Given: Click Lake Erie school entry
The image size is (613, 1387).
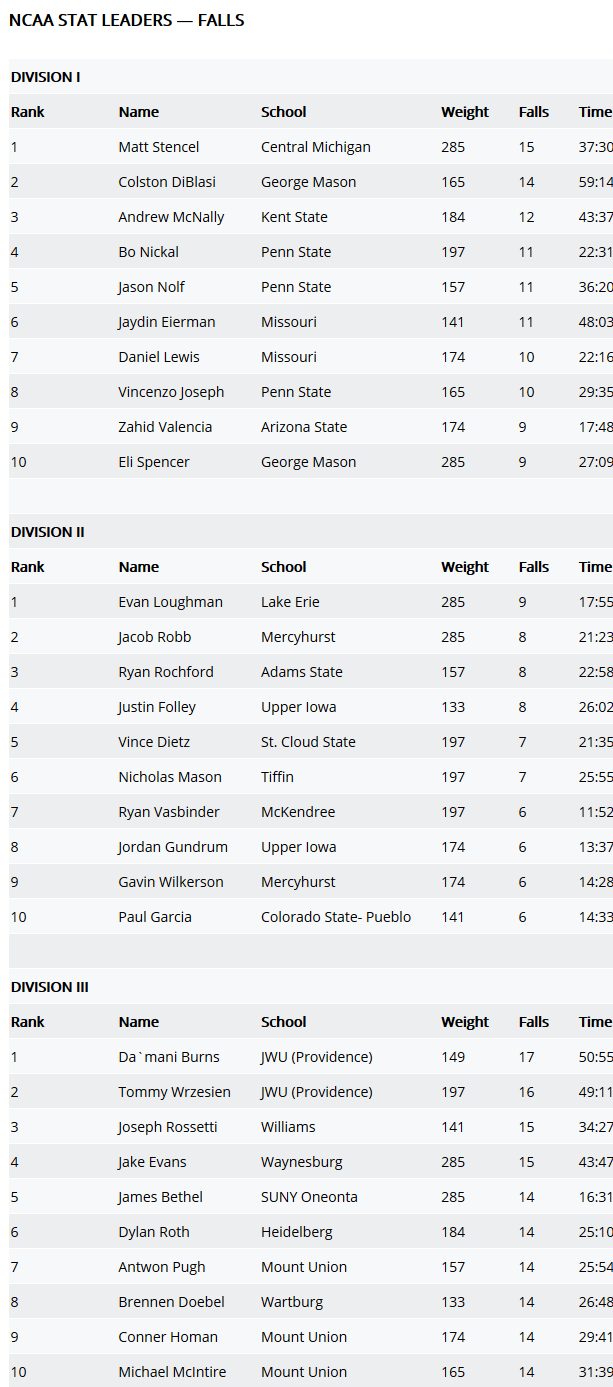Looking at the screenshot, I should [x=291, y=602].
